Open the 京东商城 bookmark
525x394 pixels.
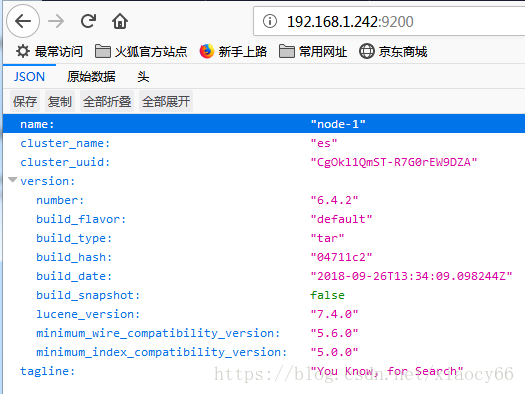tap(393, 52)
